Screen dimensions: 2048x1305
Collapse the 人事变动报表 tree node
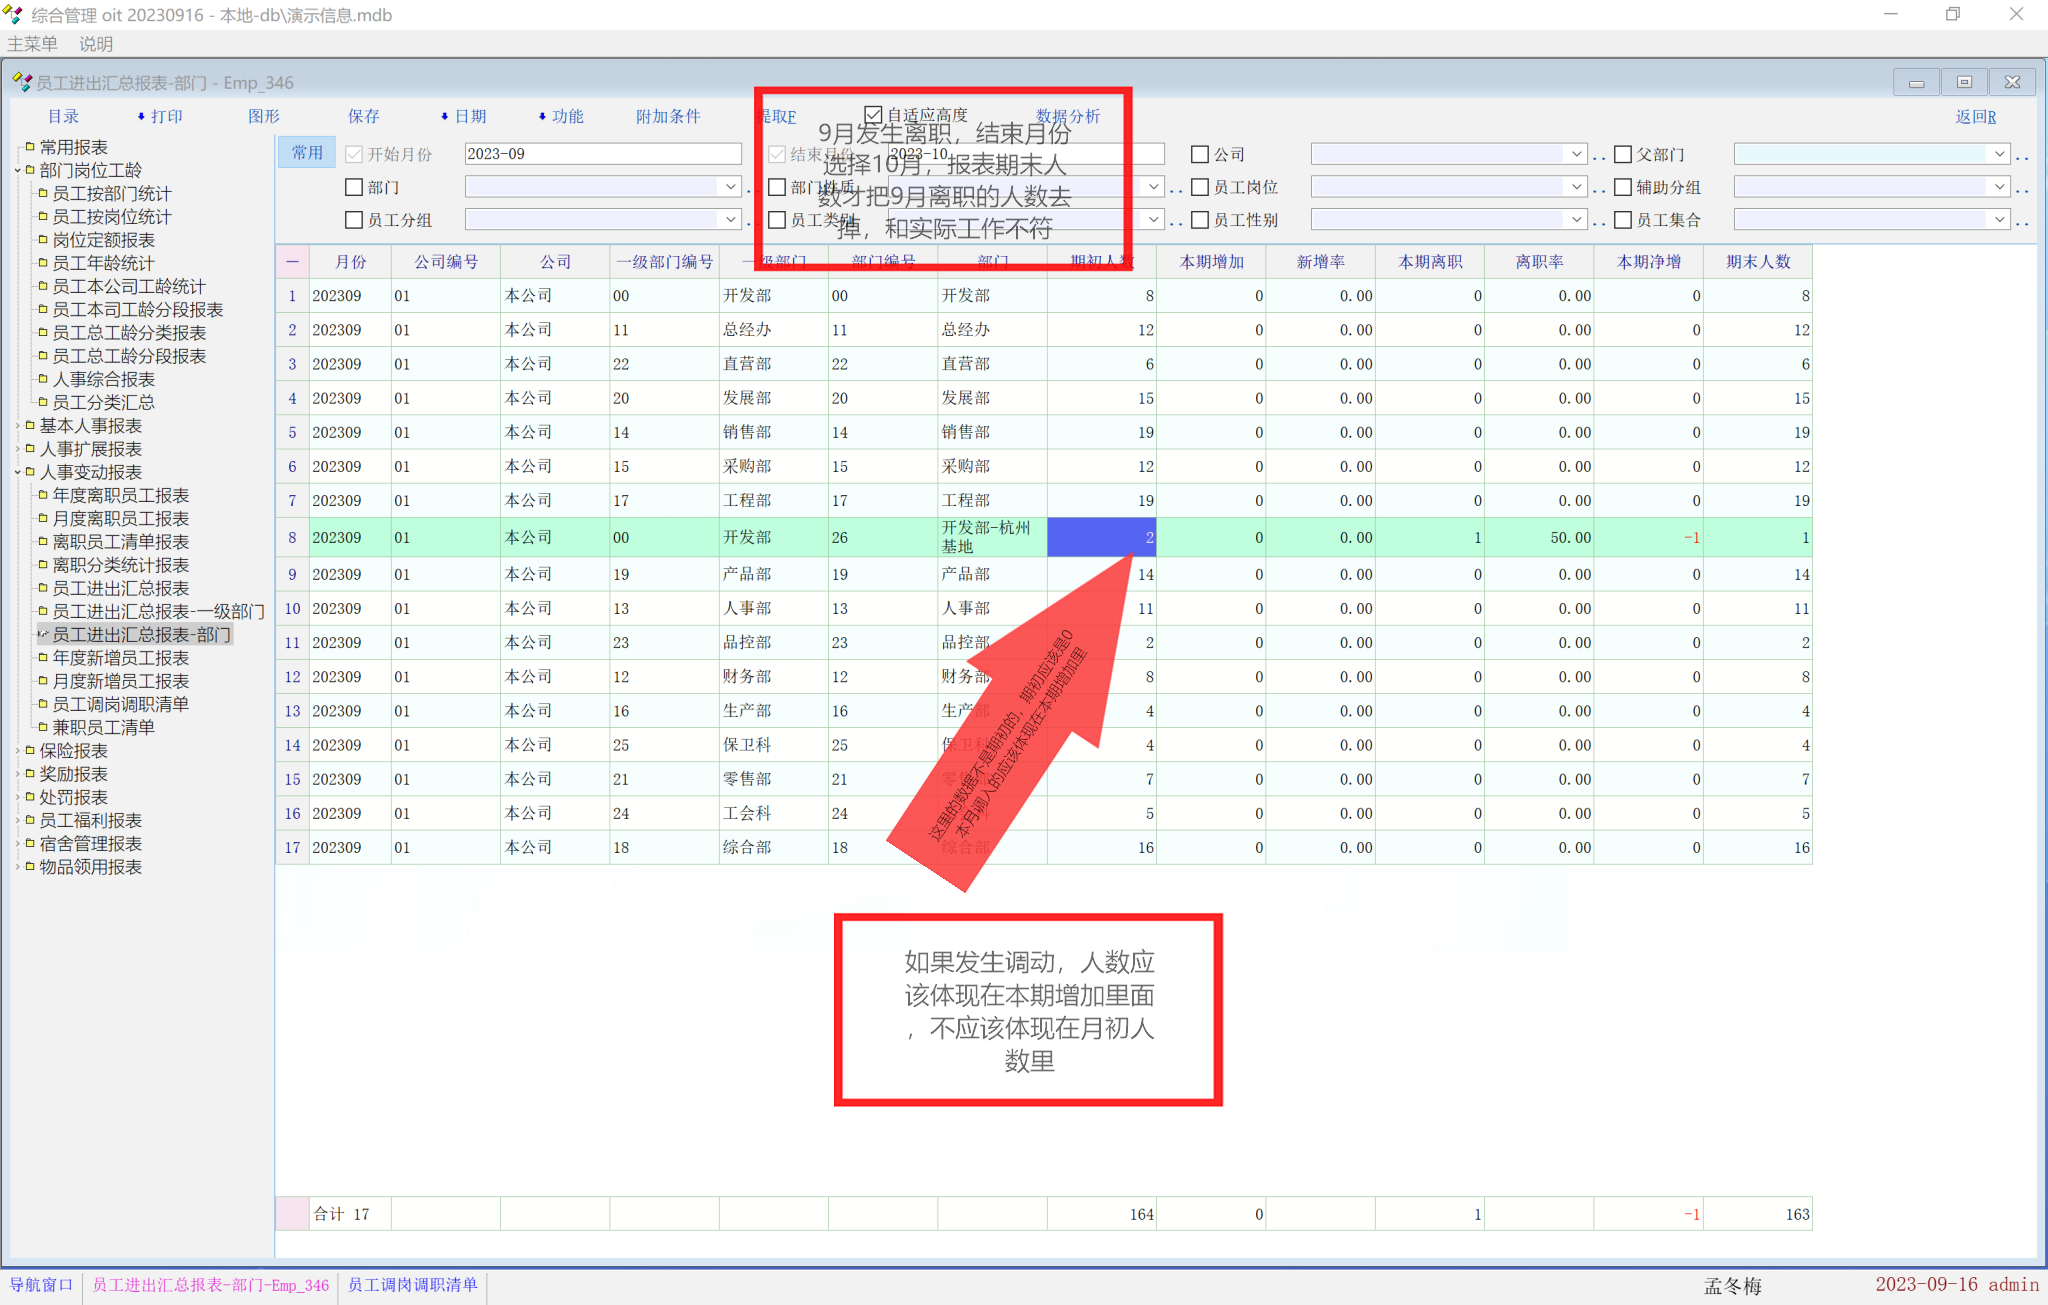coord(18,472)
